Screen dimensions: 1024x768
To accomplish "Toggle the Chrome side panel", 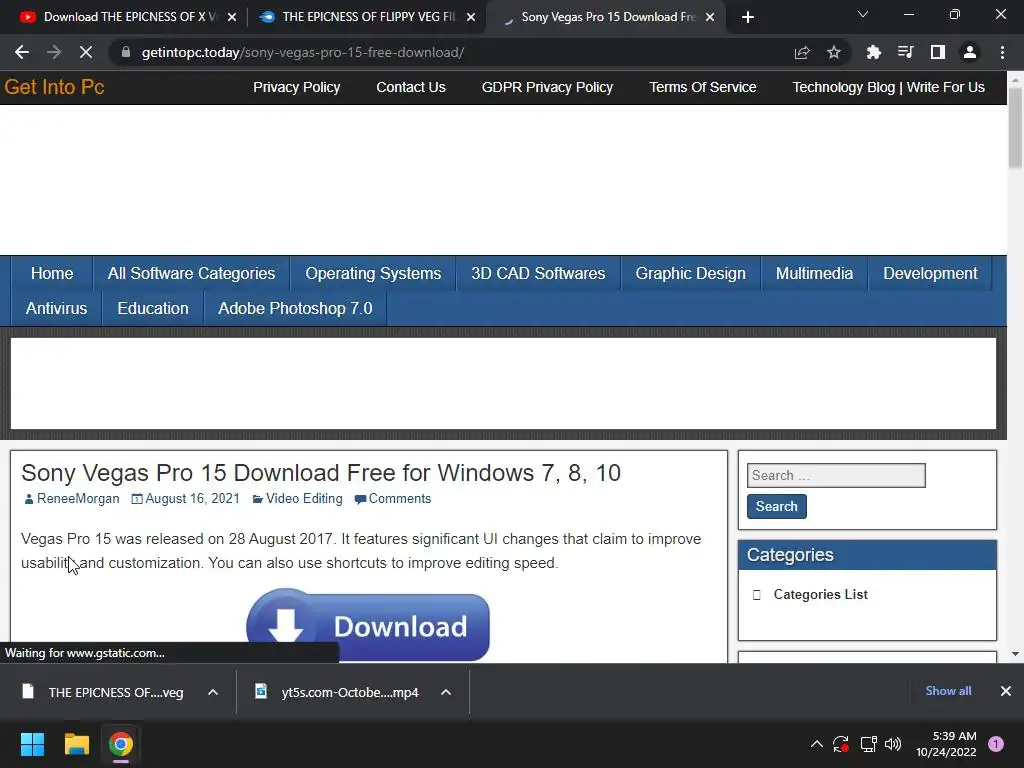I will click(x=938, y=52).
